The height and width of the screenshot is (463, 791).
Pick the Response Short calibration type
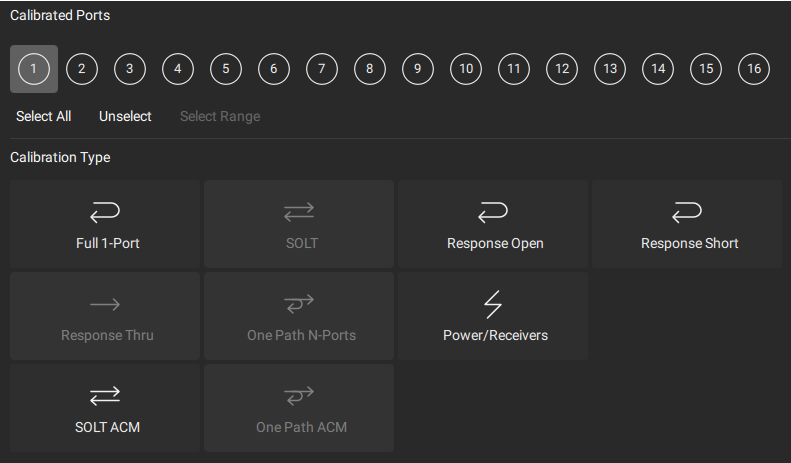pos(688,224)
